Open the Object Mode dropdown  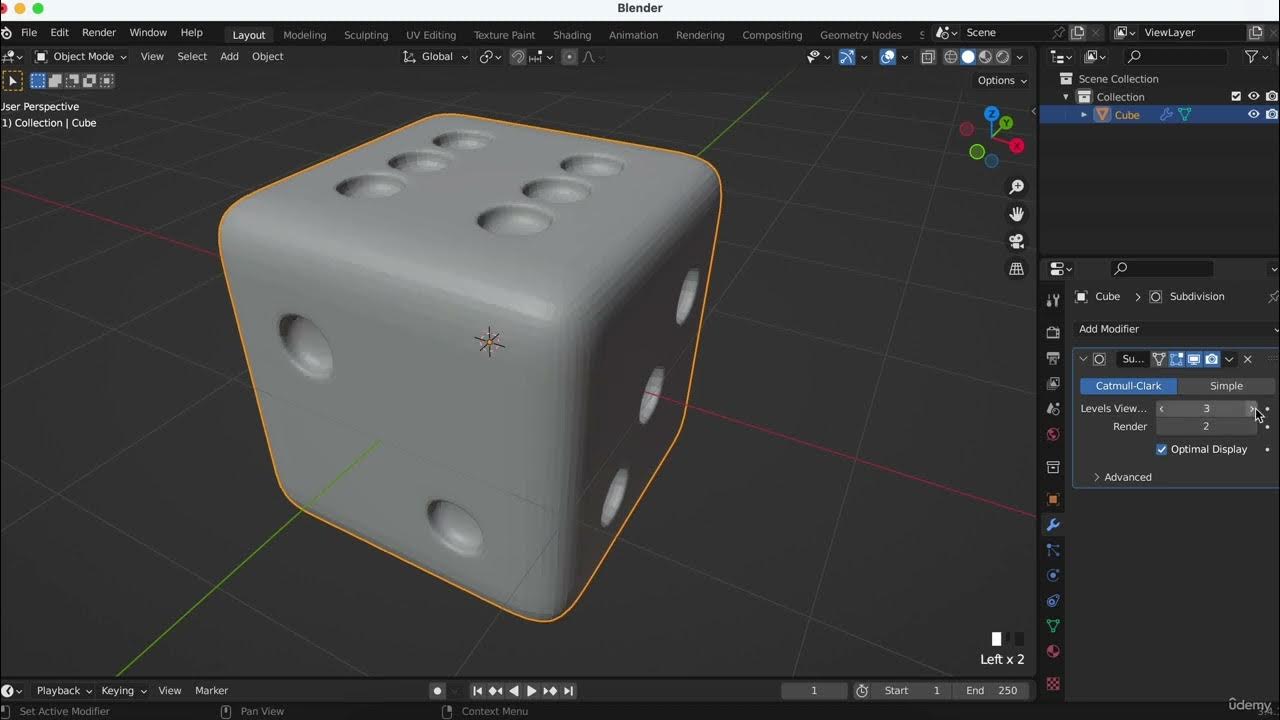coord(81,57)
